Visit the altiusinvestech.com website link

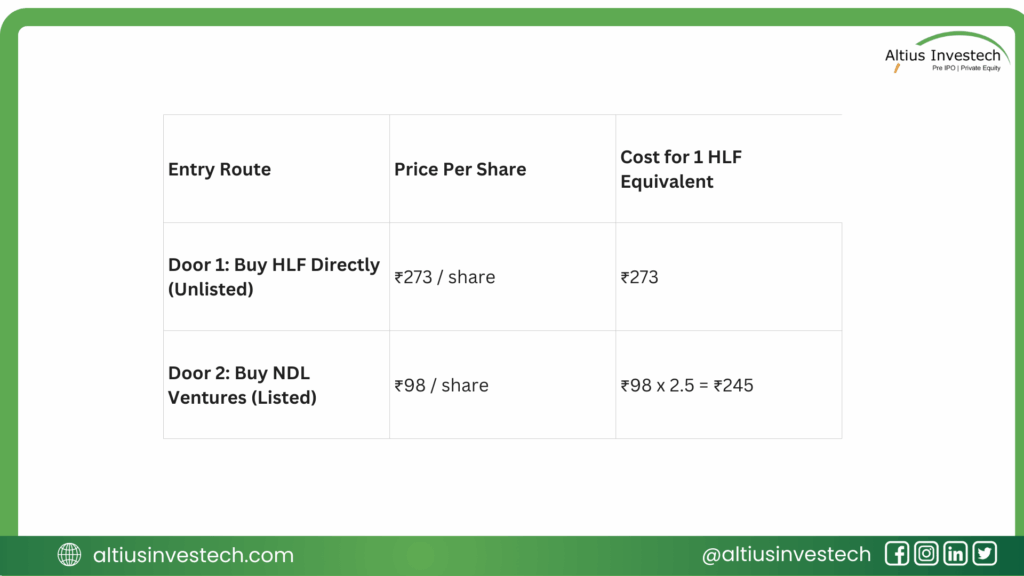point(193,555)
